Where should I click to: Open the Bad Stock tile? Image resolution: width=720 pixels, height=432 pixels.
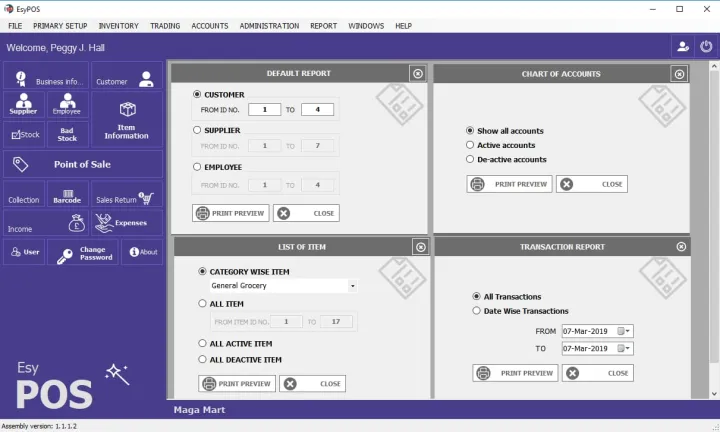68,135
